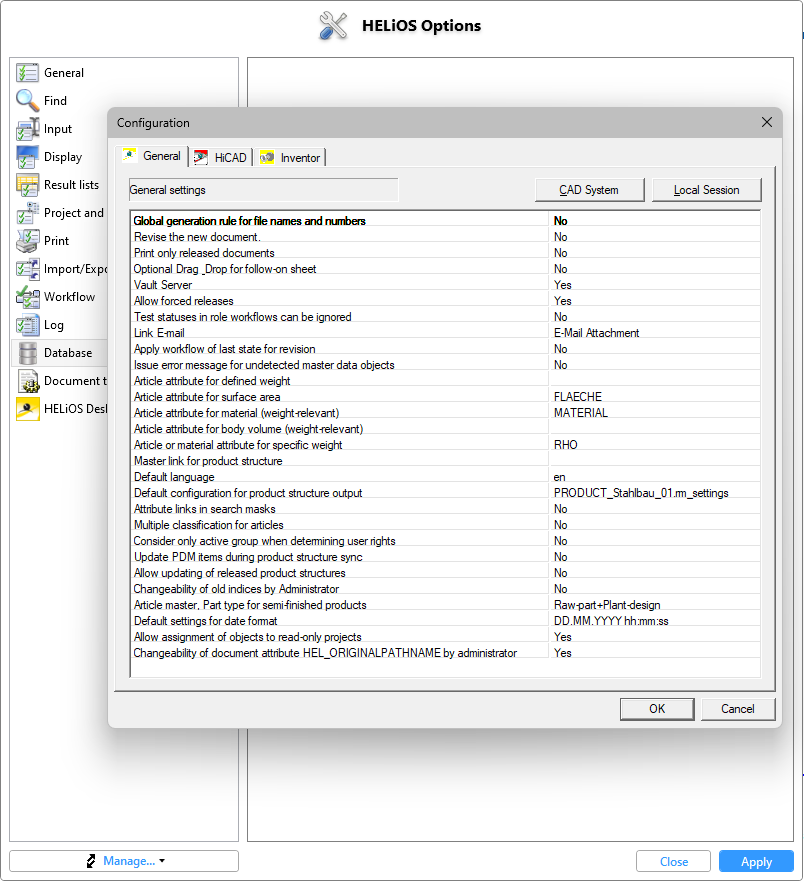The image size is (804, 882).
Task: Click Close in HELiOS Options
Action: [673, 862]
